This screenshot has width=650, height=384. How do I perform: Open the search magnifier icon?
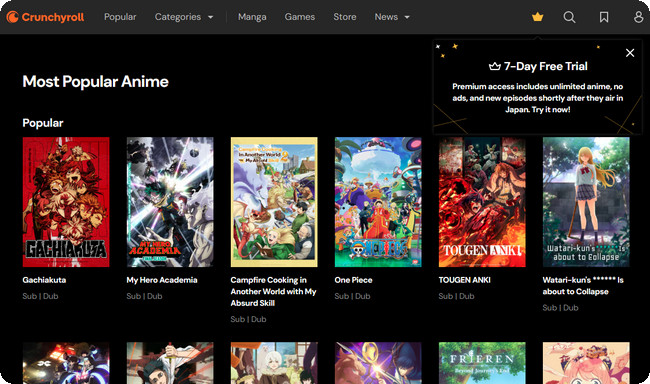tap(569, 17)
